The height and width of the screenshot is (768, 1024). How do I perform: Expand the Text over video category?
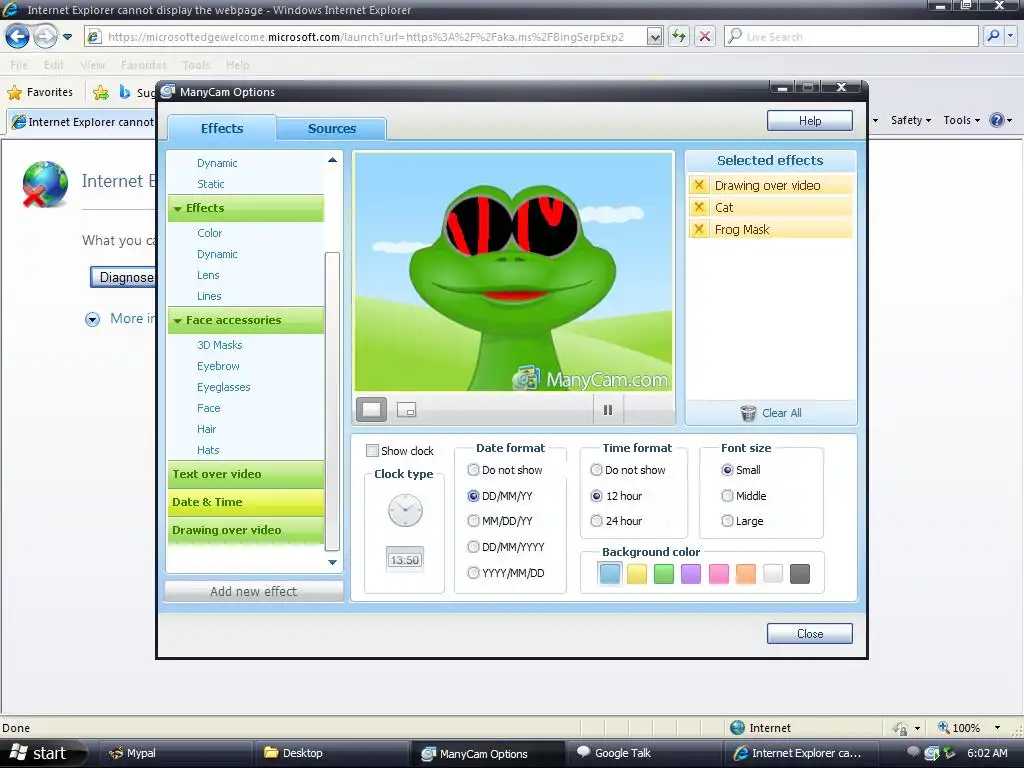point(246,474)
